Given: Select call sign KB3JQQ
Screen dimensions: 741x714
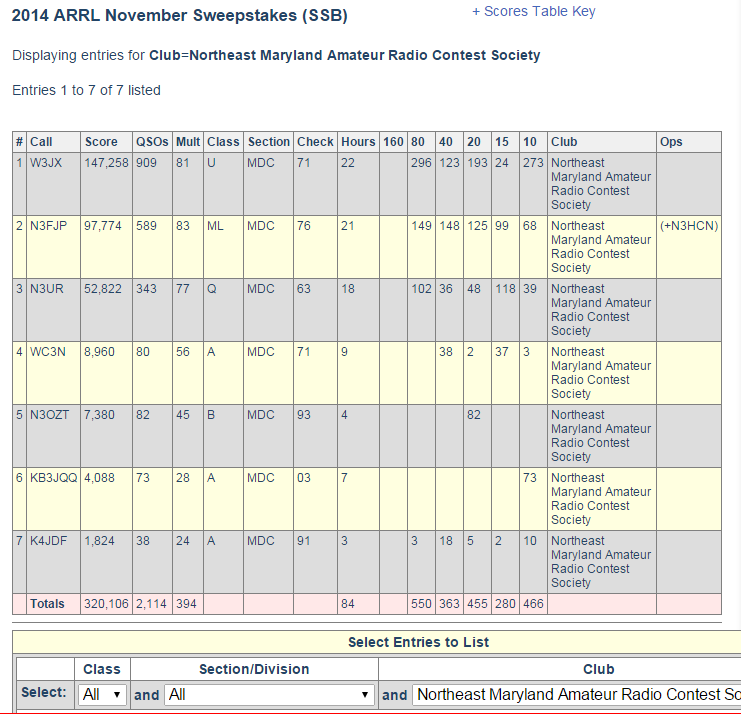Looking at the screenshot, I should pos(53,478).
